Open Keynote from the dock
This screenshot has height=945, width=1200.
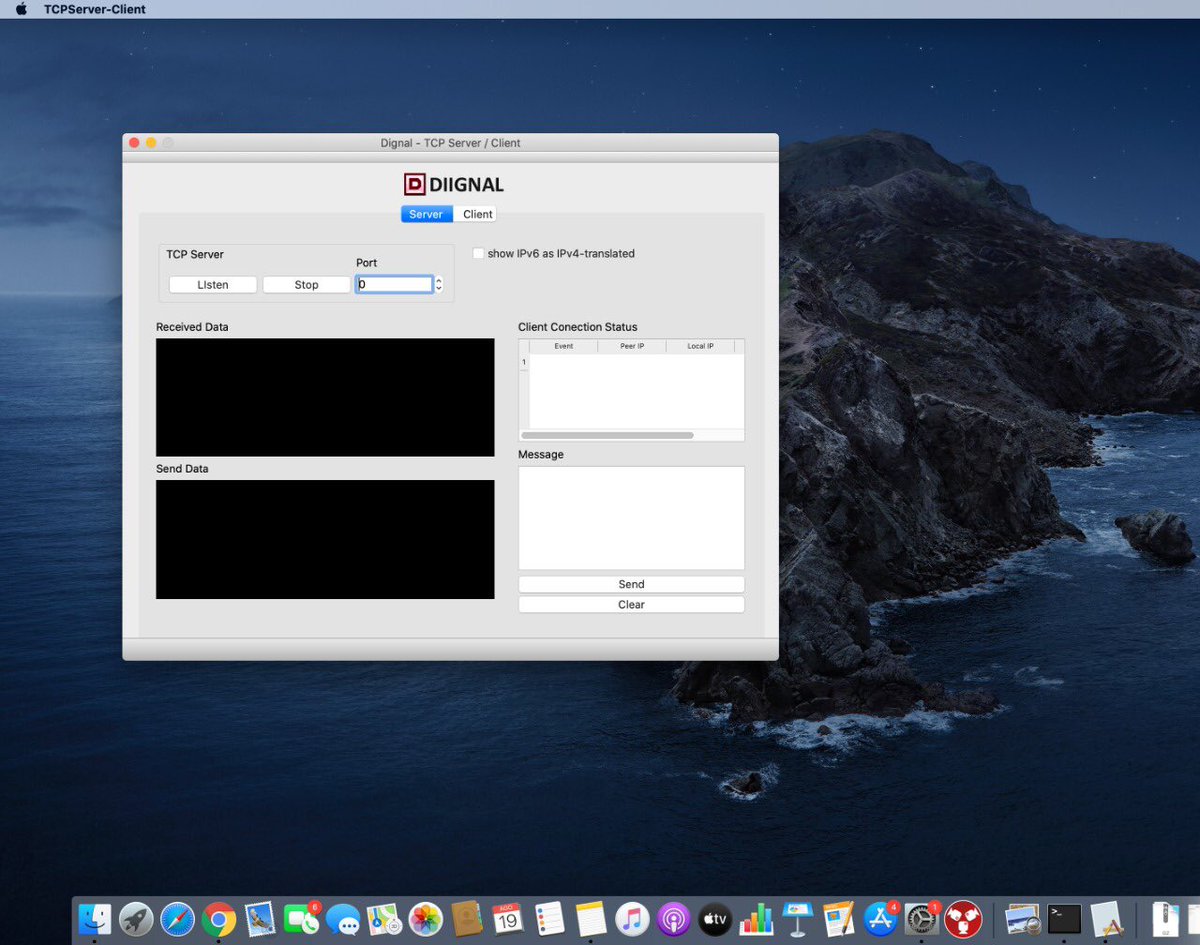[797, 919]
